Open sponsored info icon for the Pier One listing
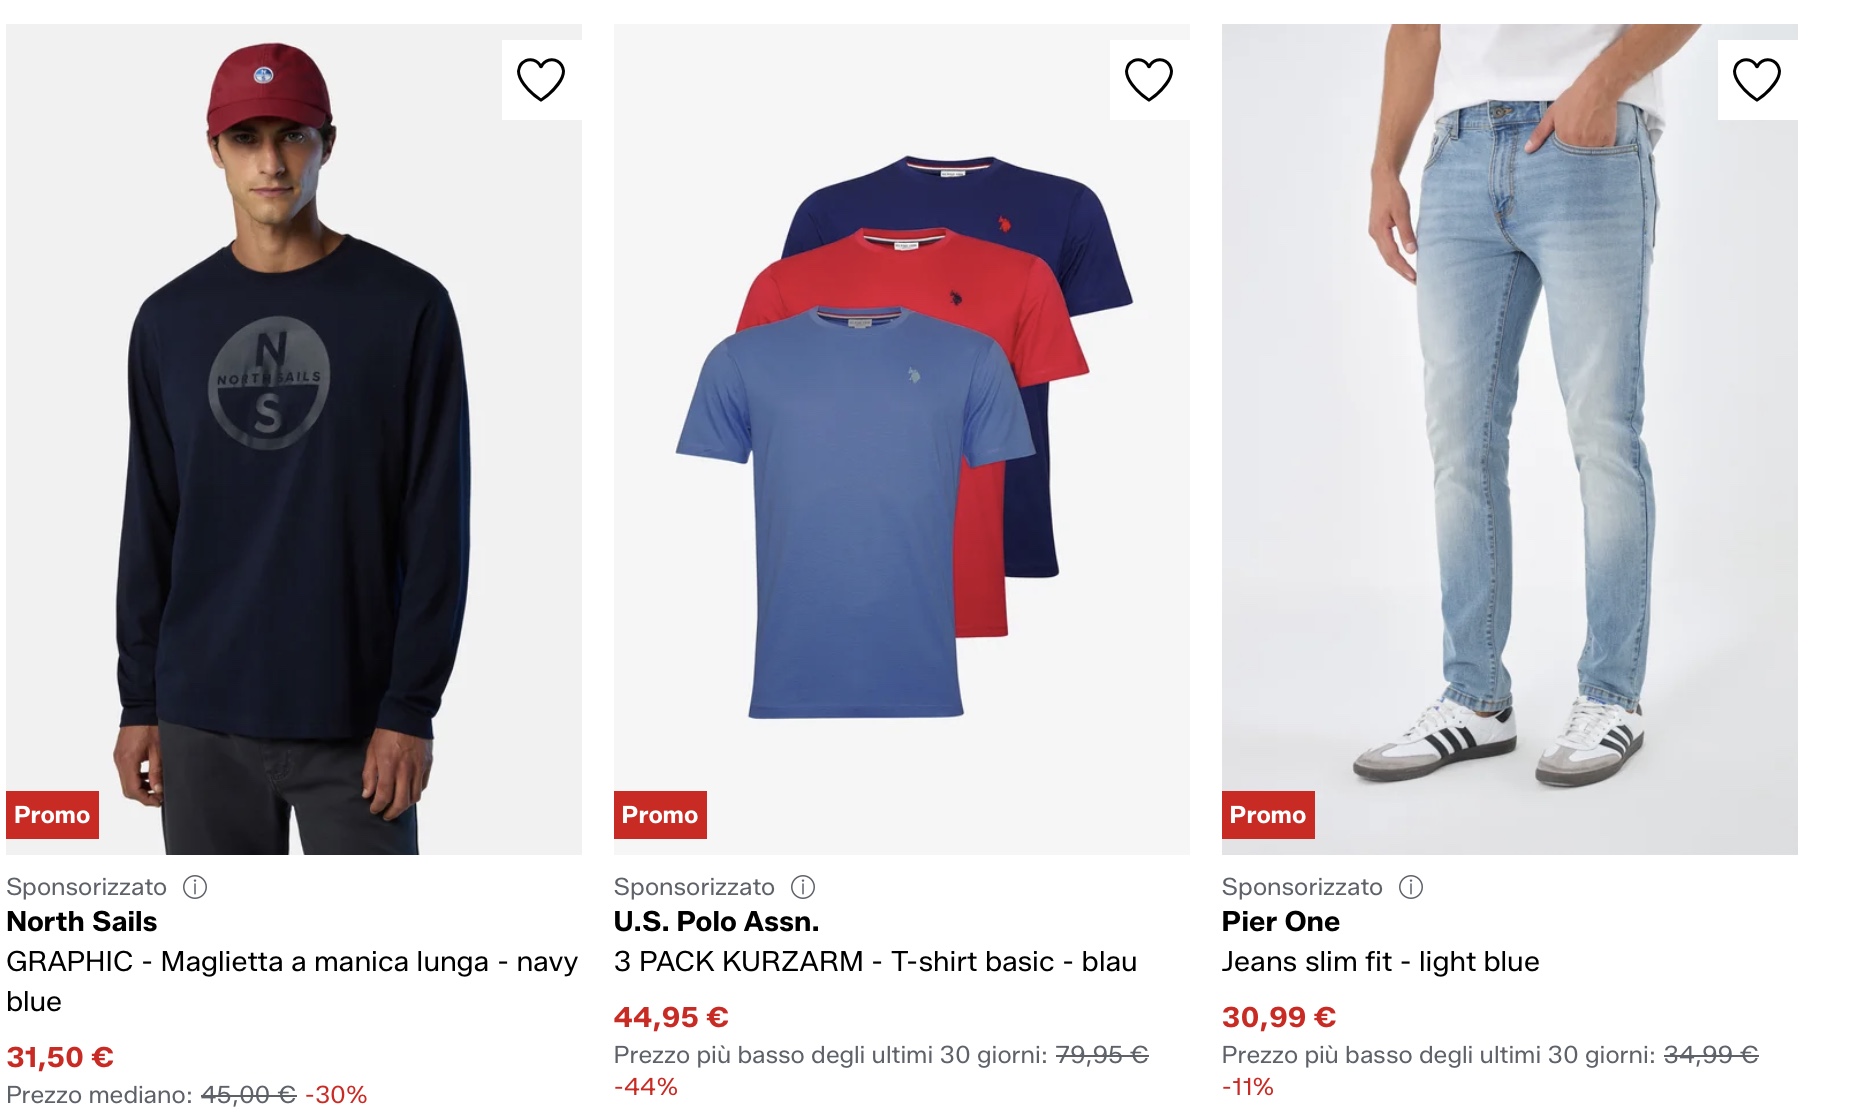The height and width of the screenshot is (1120, 1862). click(x=1411, y=887)
